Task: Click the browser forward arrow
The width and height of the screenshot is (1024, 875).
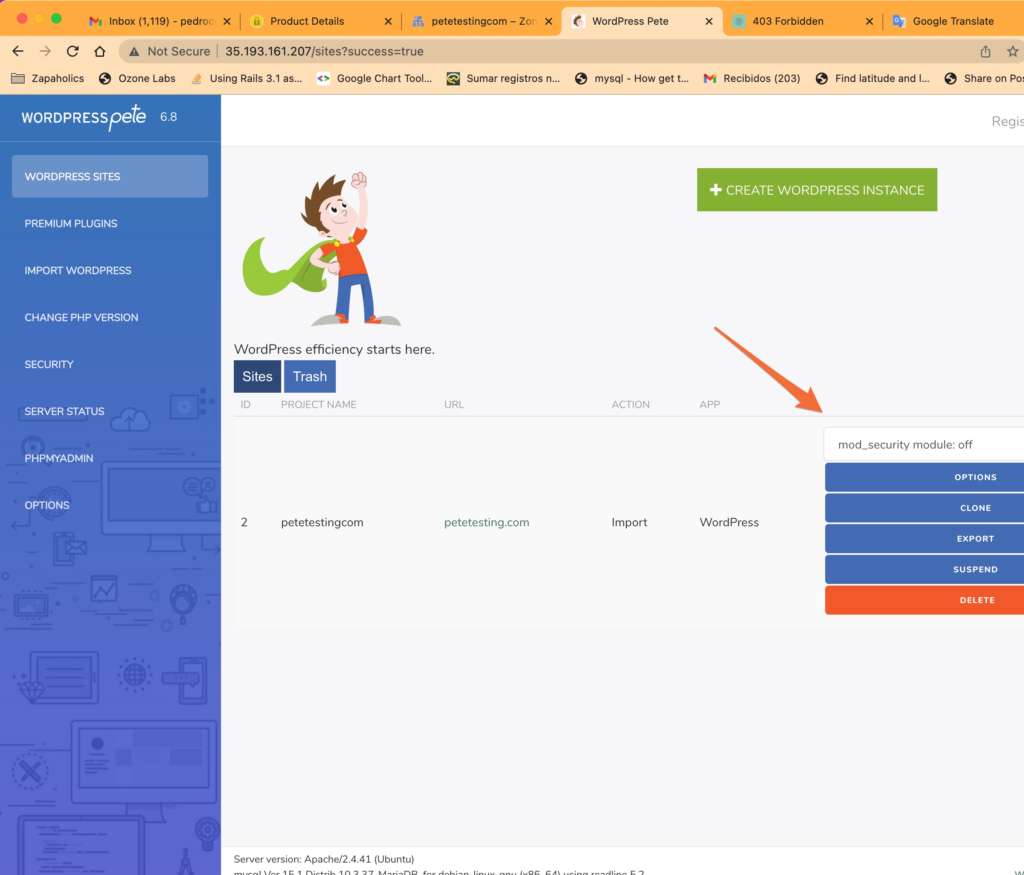Action: [45, 51]
